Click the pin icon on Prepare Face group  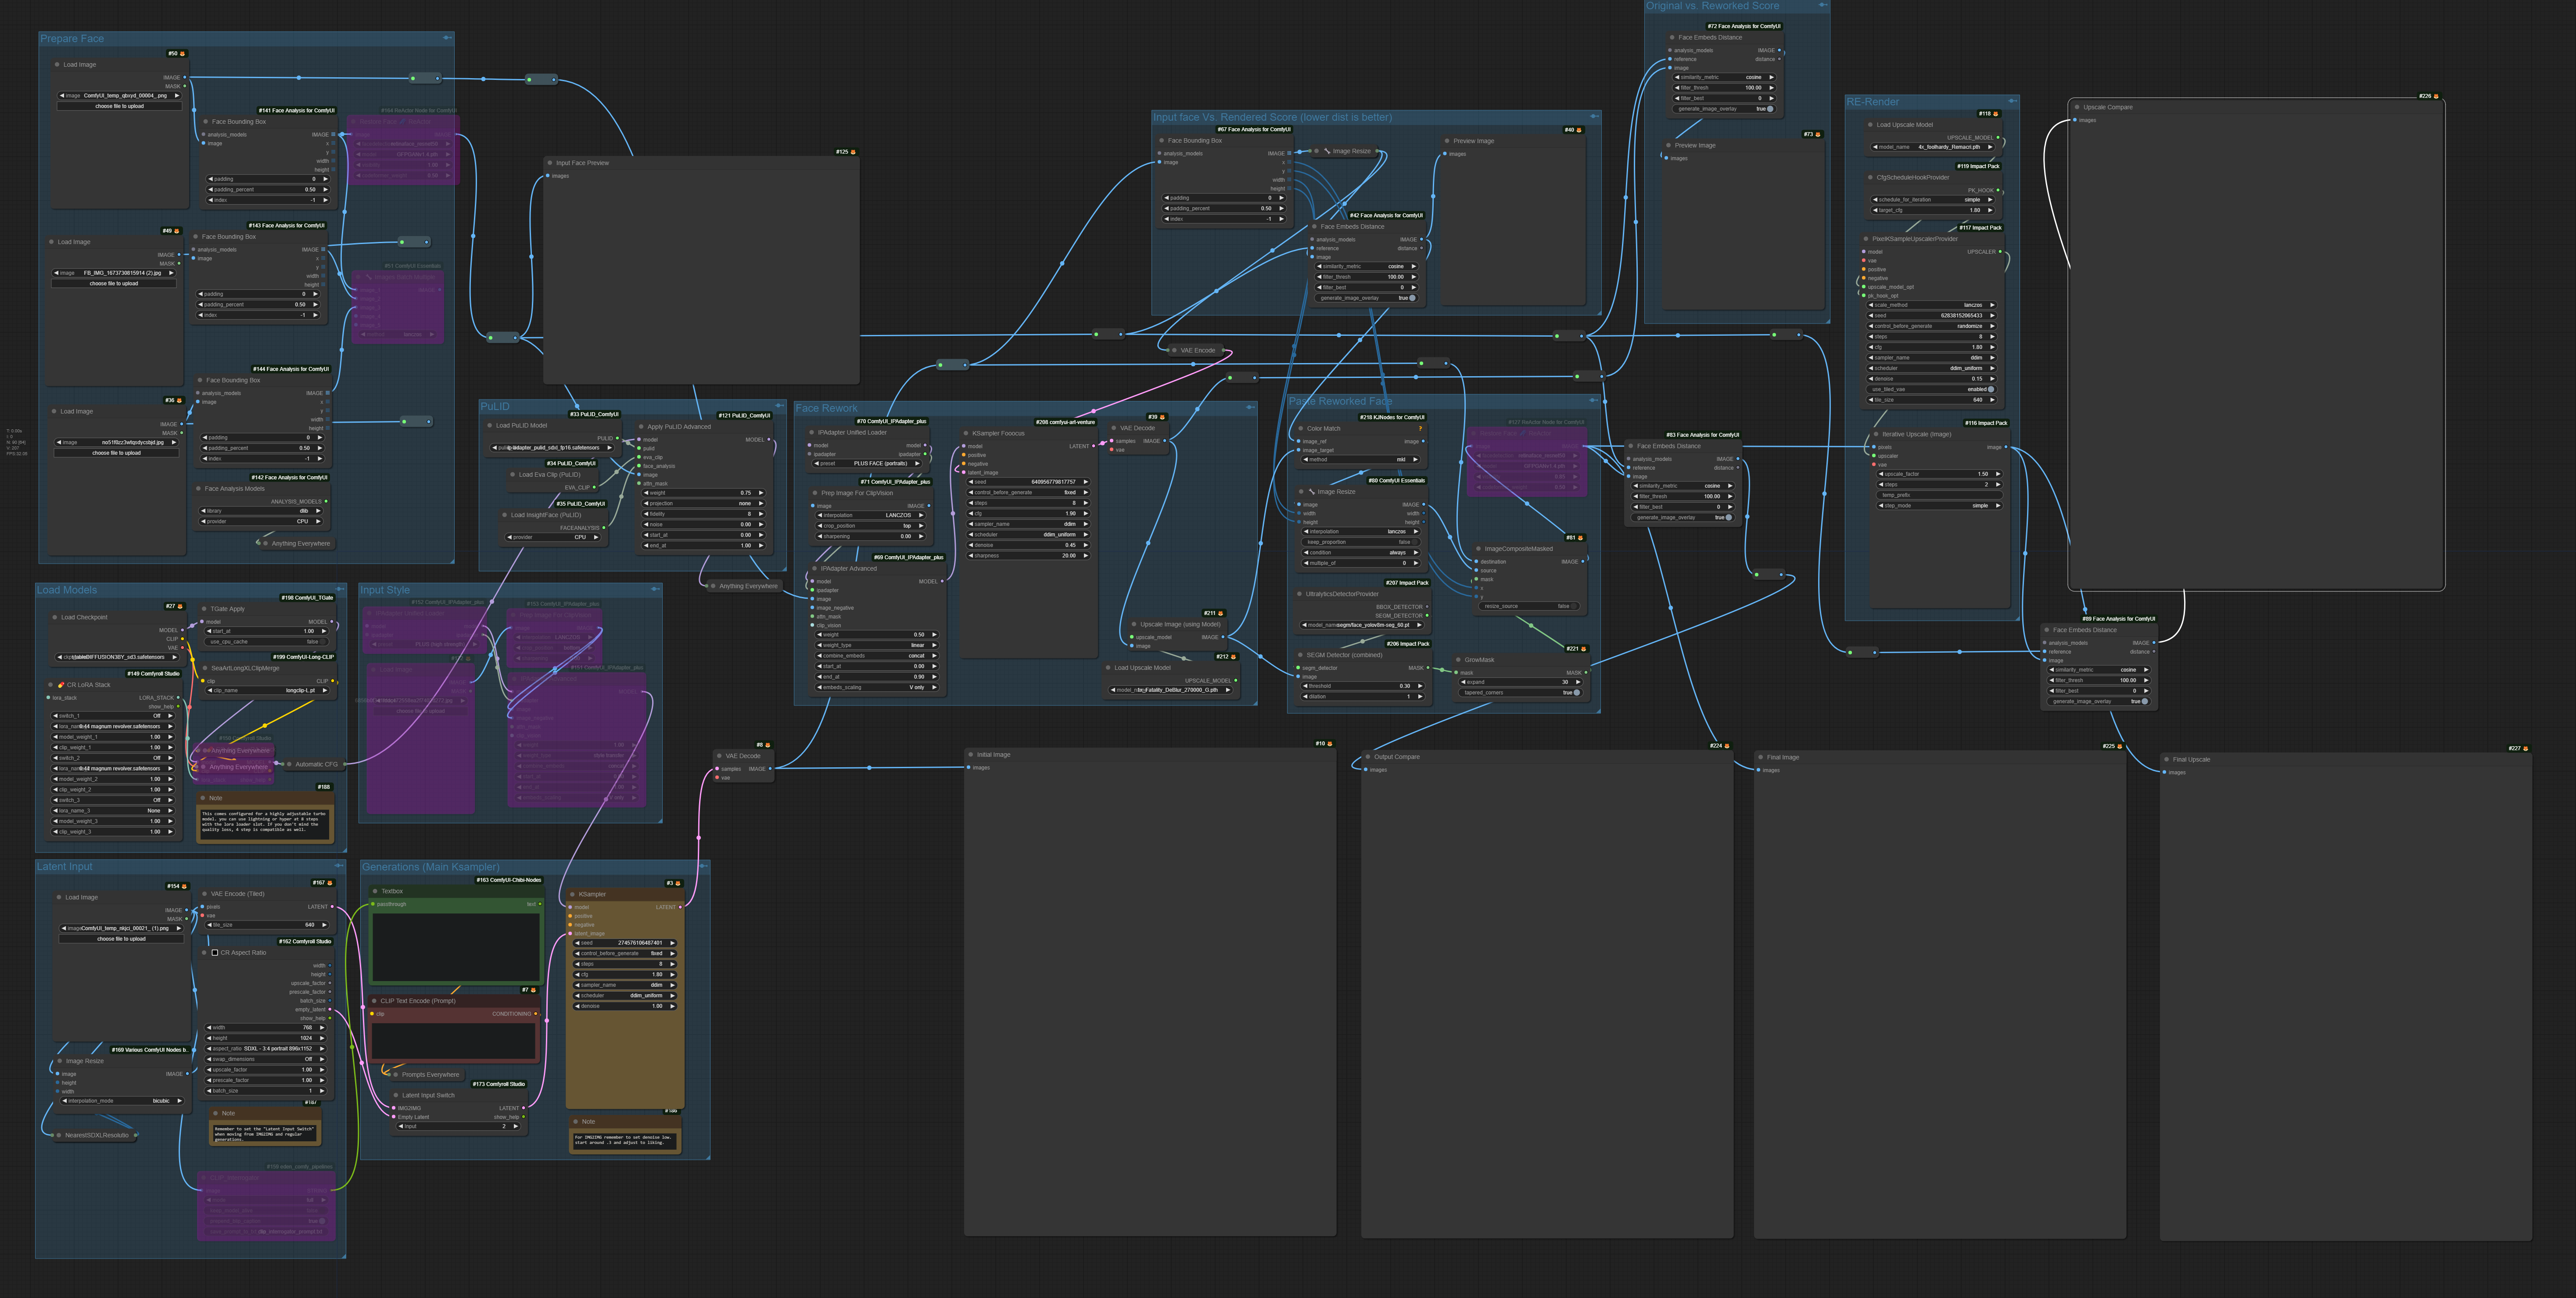point(447,38)
